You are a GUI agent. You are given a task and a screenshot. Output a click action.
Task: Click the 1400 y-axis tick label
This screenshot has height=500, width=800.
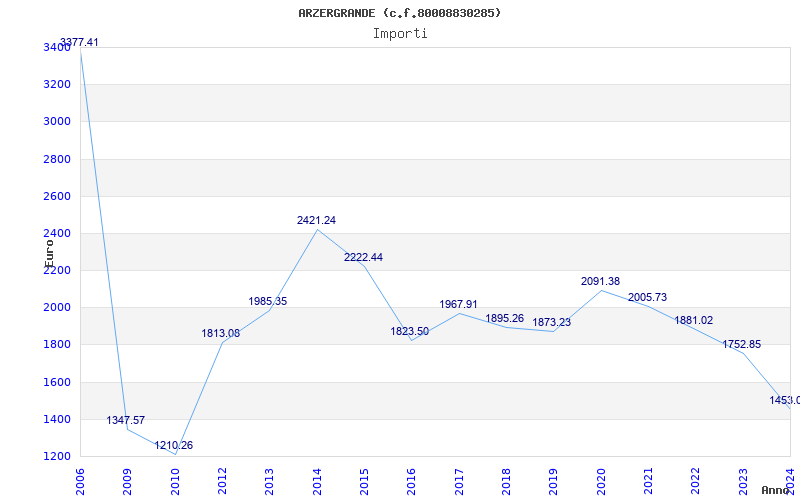pyautogui.click(x=57, y=419)
